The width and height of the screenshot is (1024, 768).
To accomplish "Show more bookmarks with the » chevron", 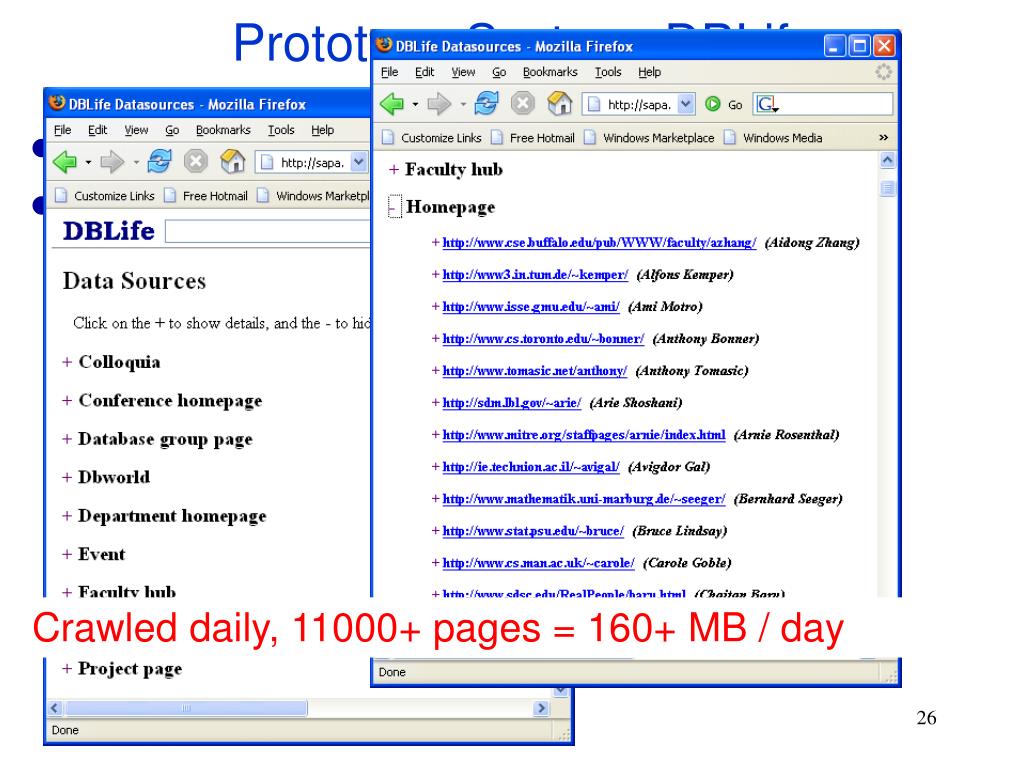I will pyautogui.click(x=884, y=137).
